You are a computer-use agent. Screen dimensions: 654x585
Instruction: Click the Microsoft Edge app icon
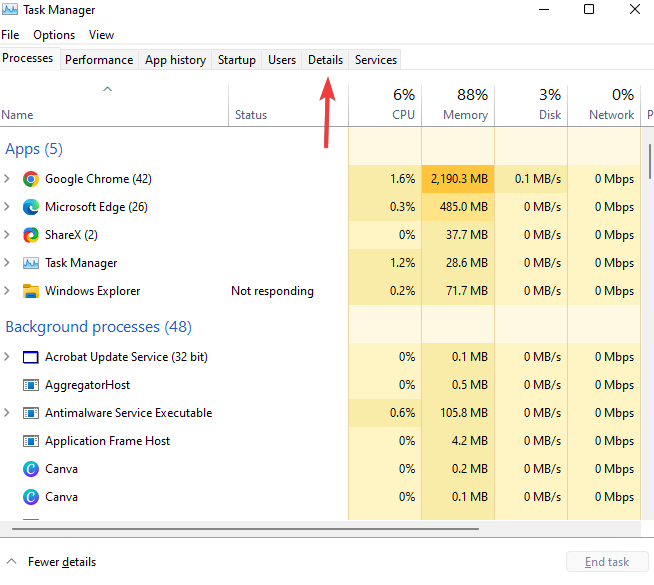click(30, 207)
